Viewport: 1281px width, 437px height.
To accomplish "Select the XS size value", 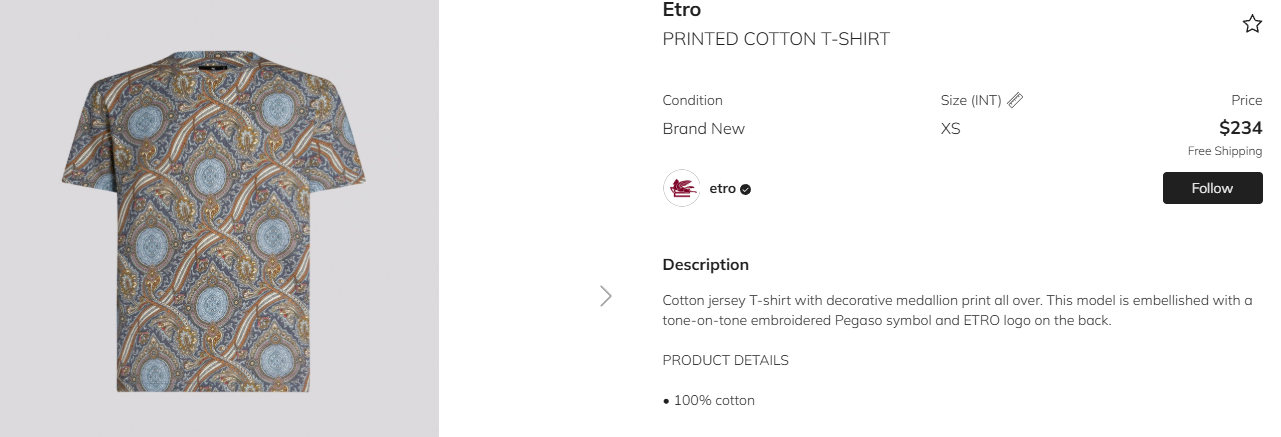I will (950, 129).
